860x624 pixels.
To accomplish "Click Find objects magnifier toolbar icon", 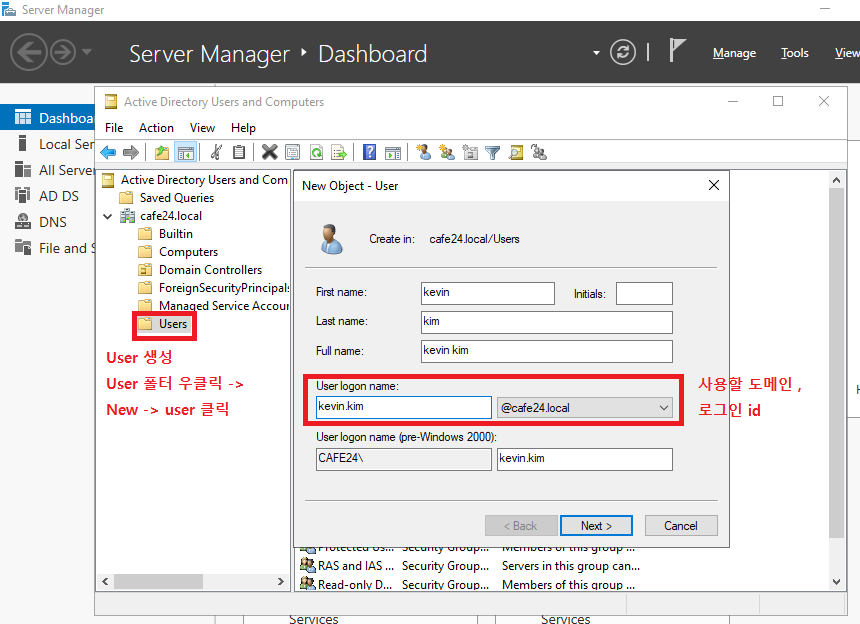I will coord(516,152).
